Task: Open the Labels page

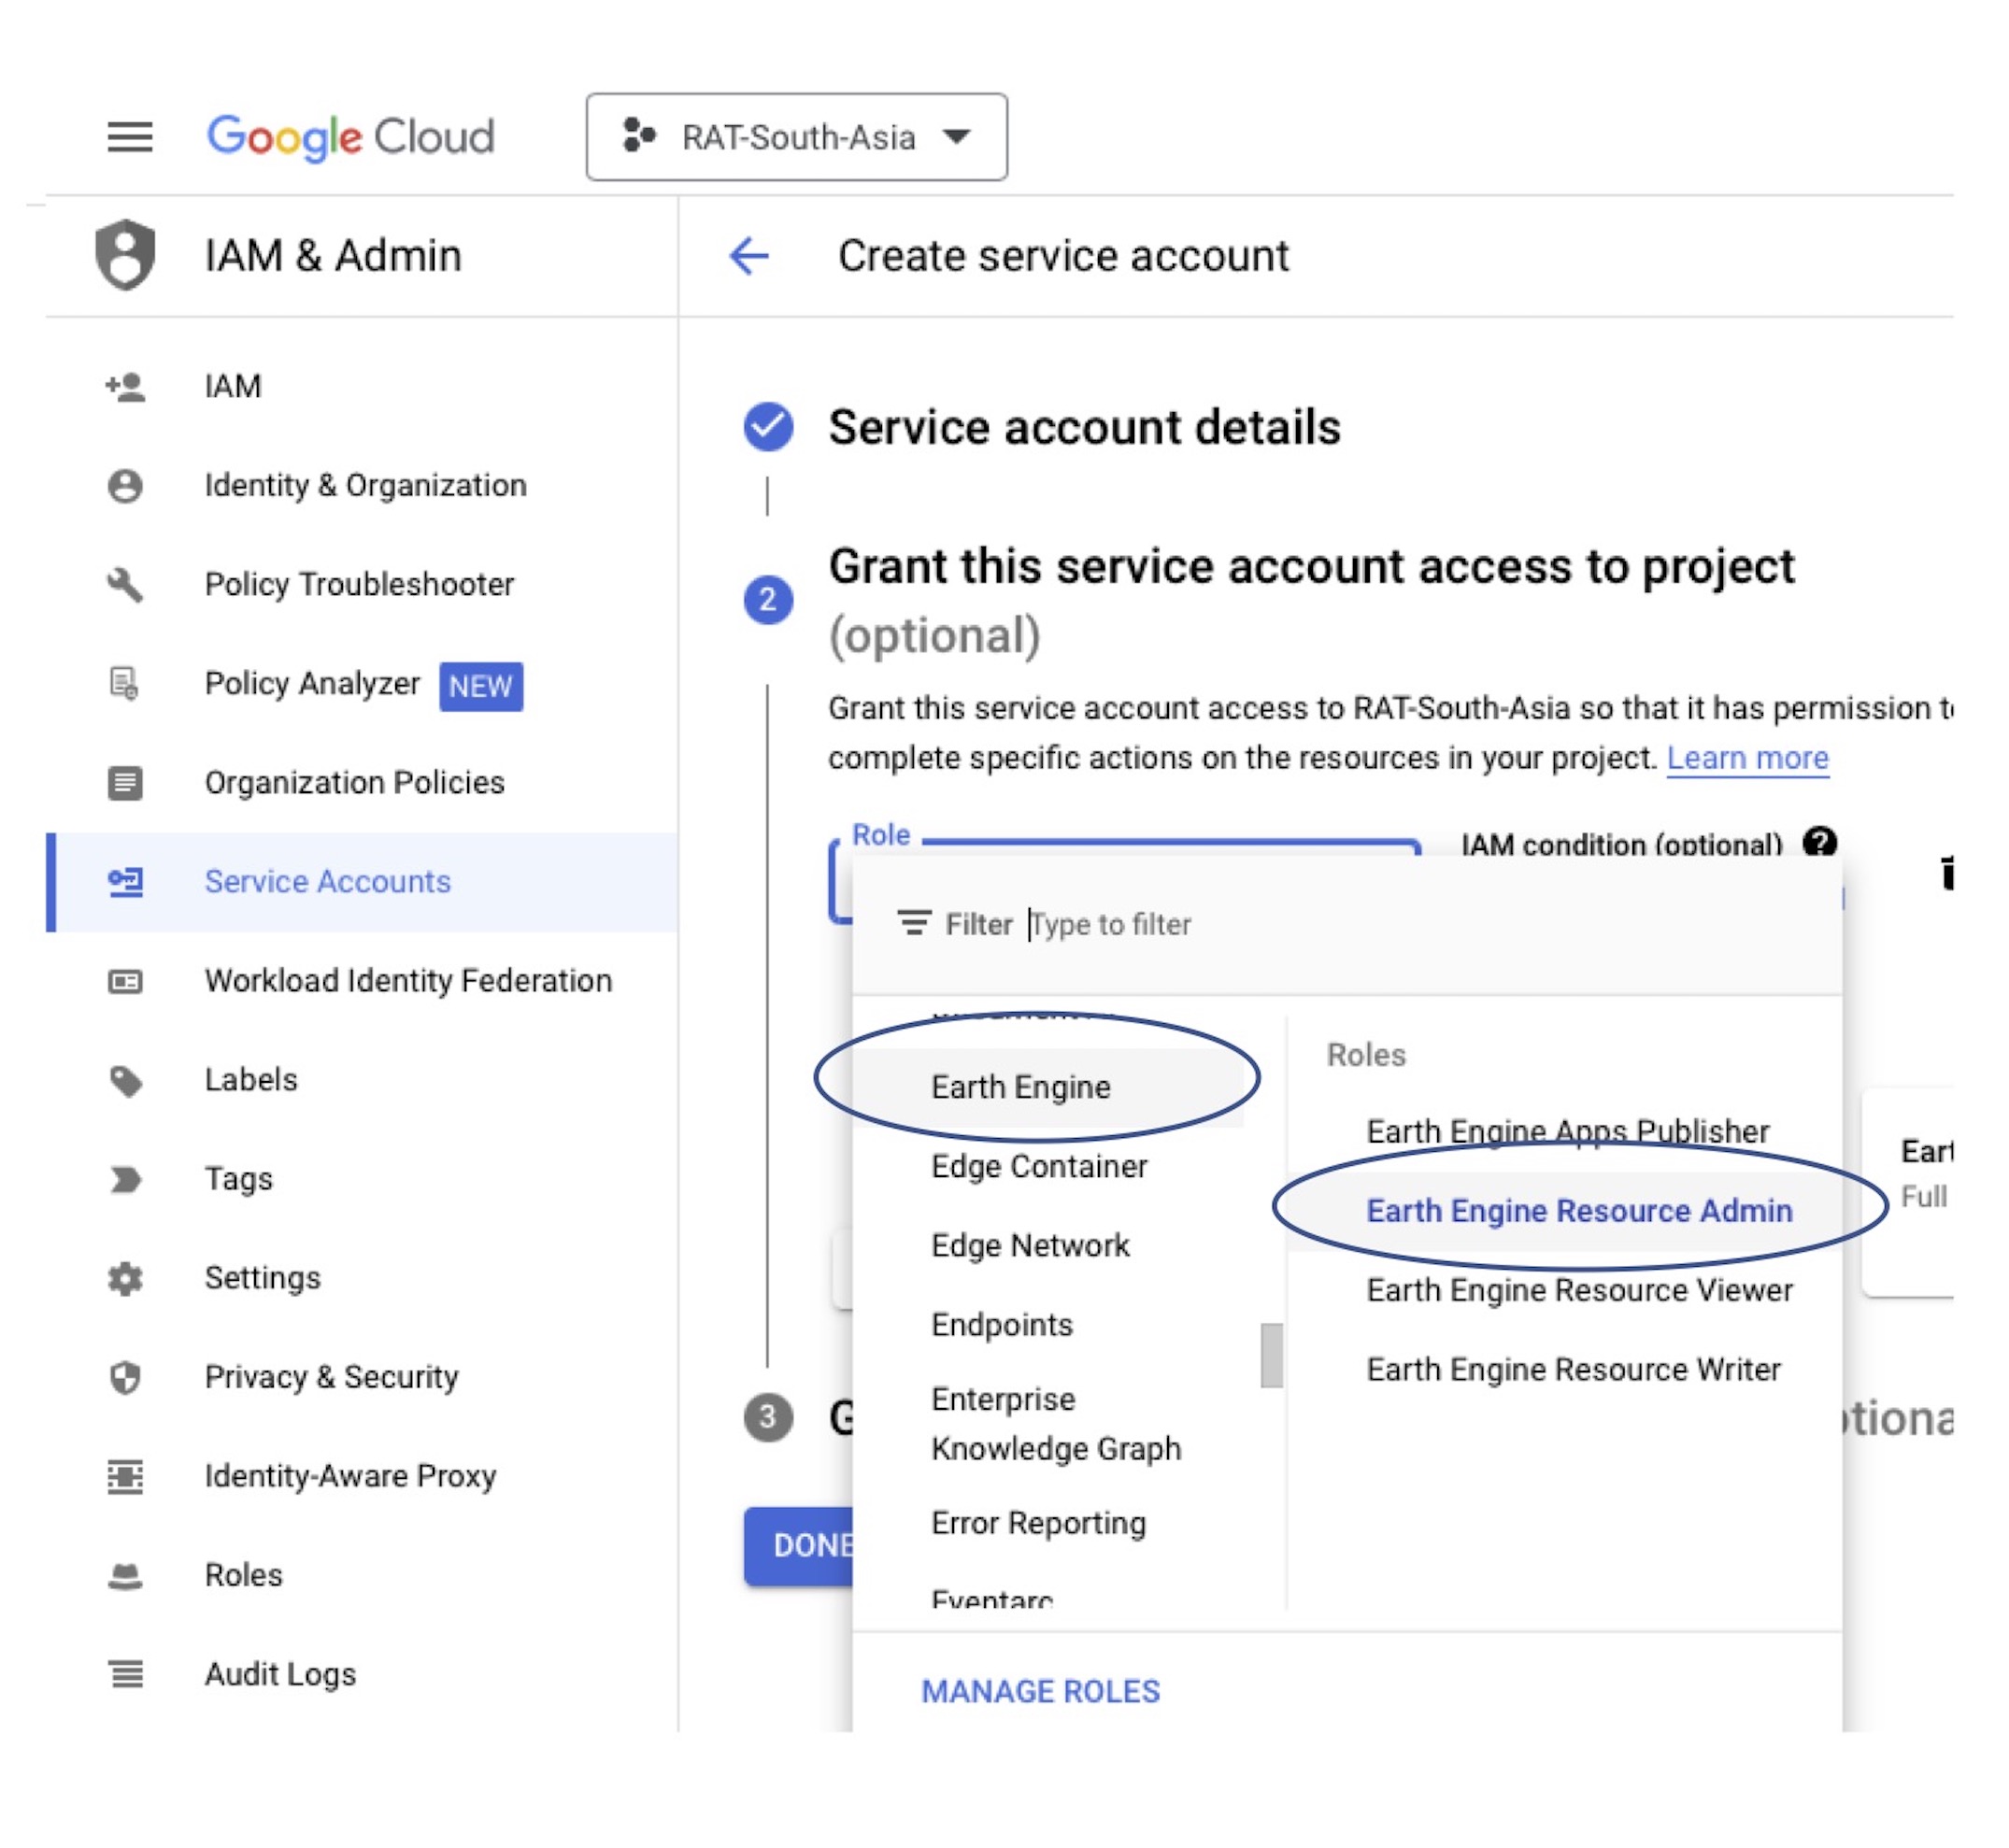Action: coord(251,1080)
